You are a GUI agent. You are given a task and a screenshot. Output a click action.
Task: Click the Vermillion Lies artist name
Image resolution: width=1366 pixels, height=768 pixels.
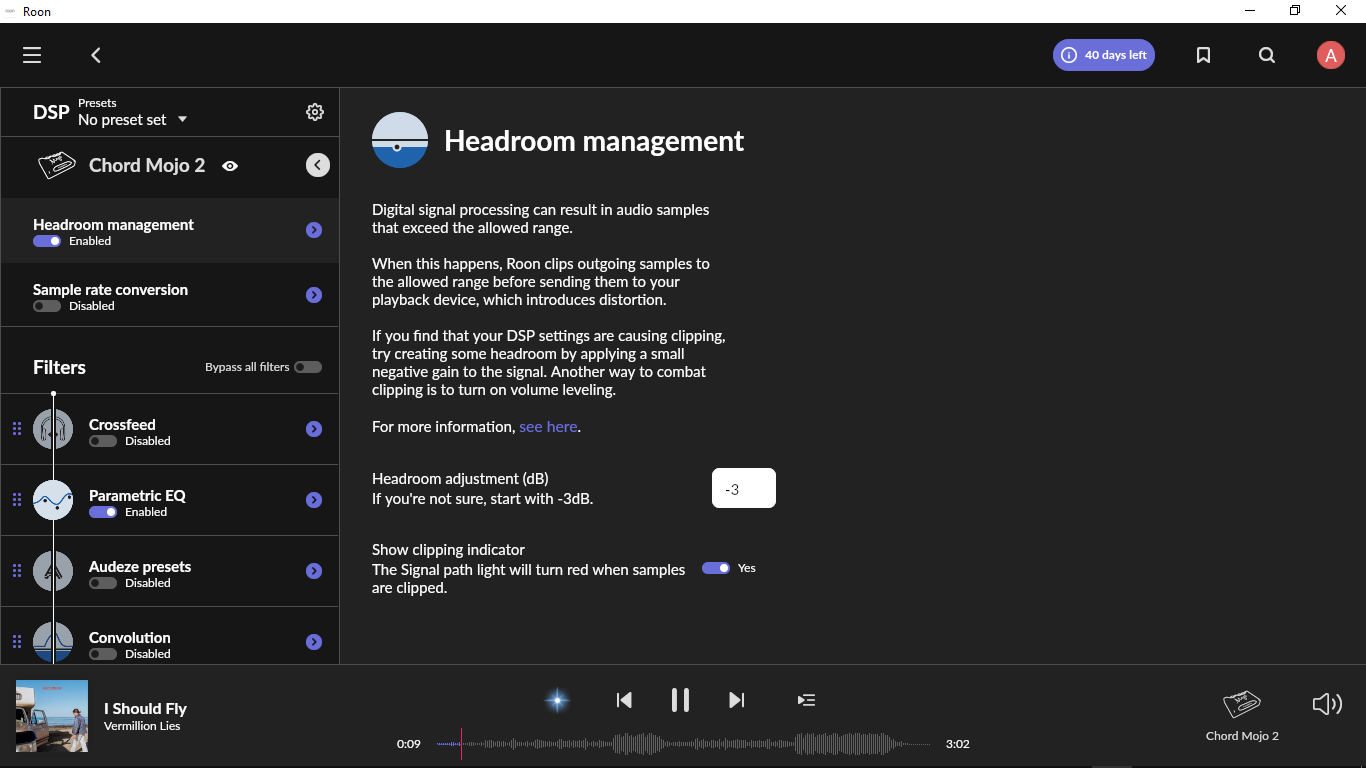pyautogui.click(x=142, y=726)
